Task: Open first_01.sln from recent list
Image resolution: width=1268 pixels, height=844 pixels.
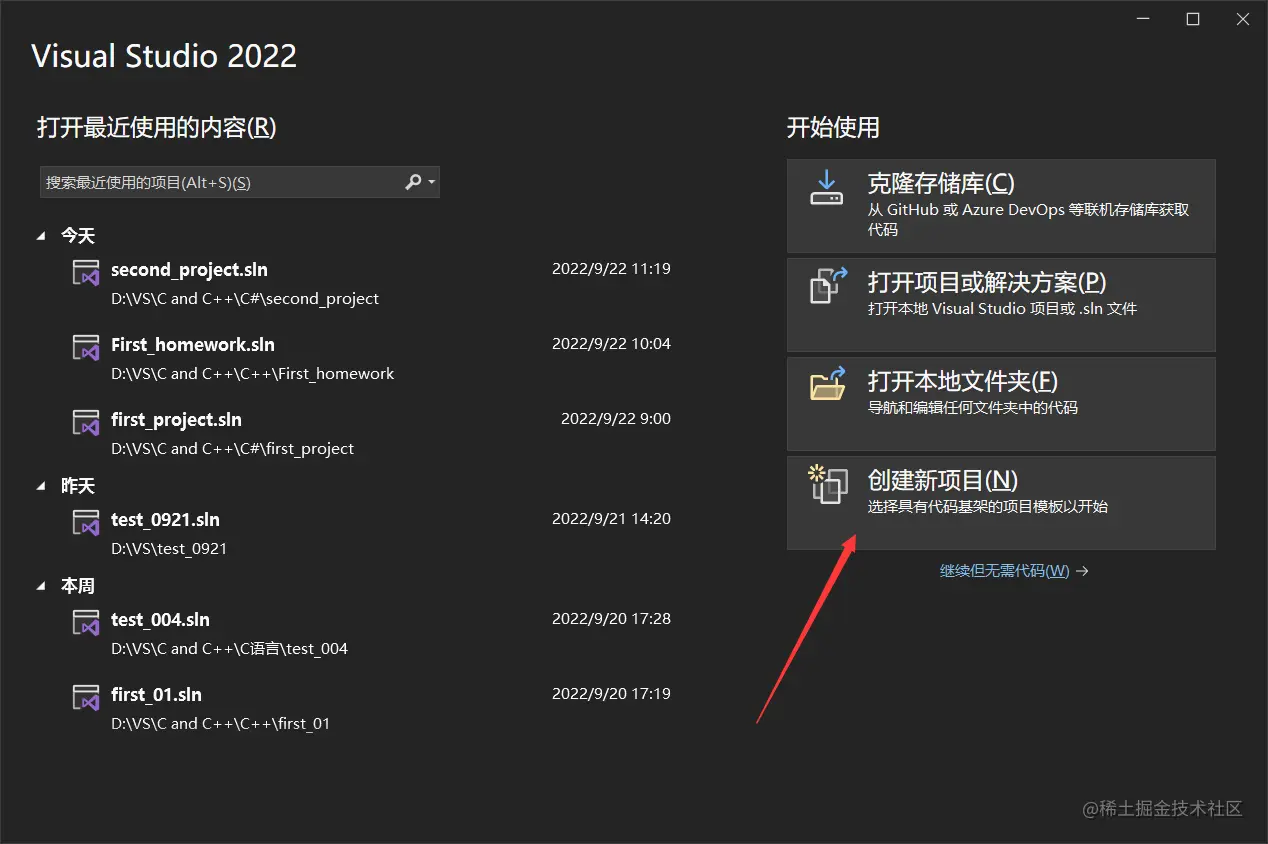Action: tap(156, 695)
